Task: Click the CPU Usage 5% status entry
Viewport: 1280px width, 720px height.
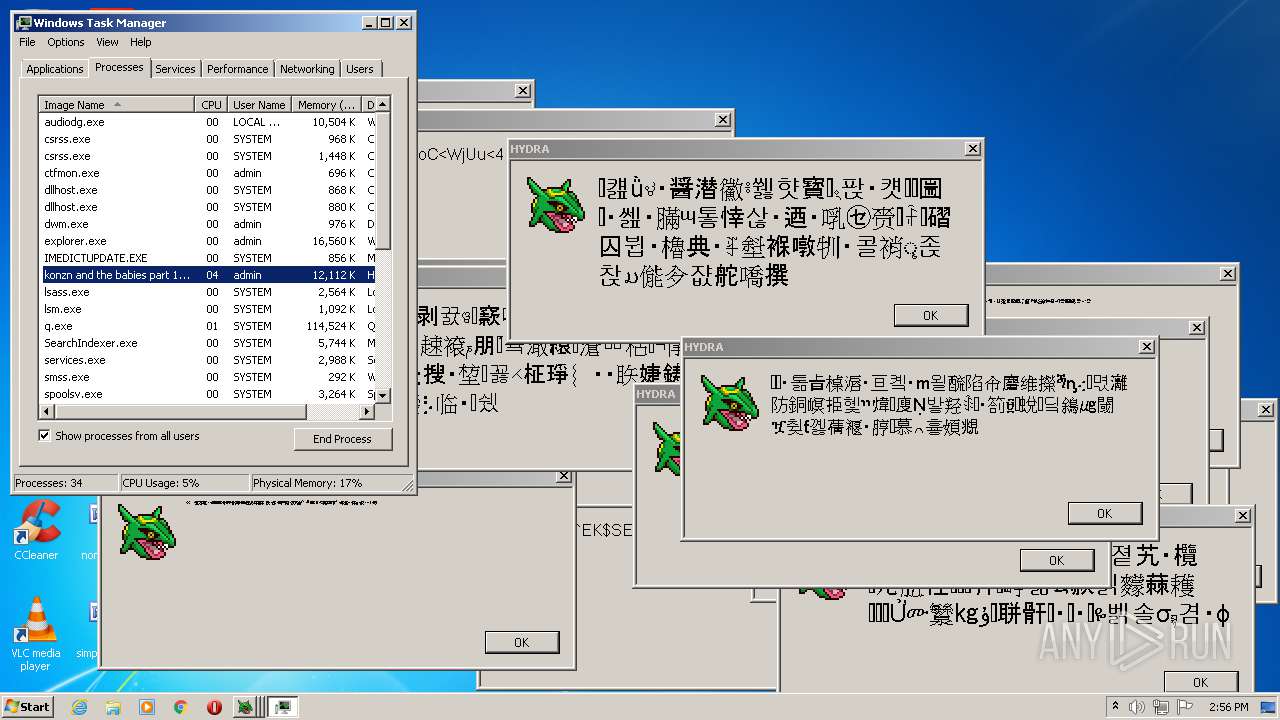Action: 184,483
